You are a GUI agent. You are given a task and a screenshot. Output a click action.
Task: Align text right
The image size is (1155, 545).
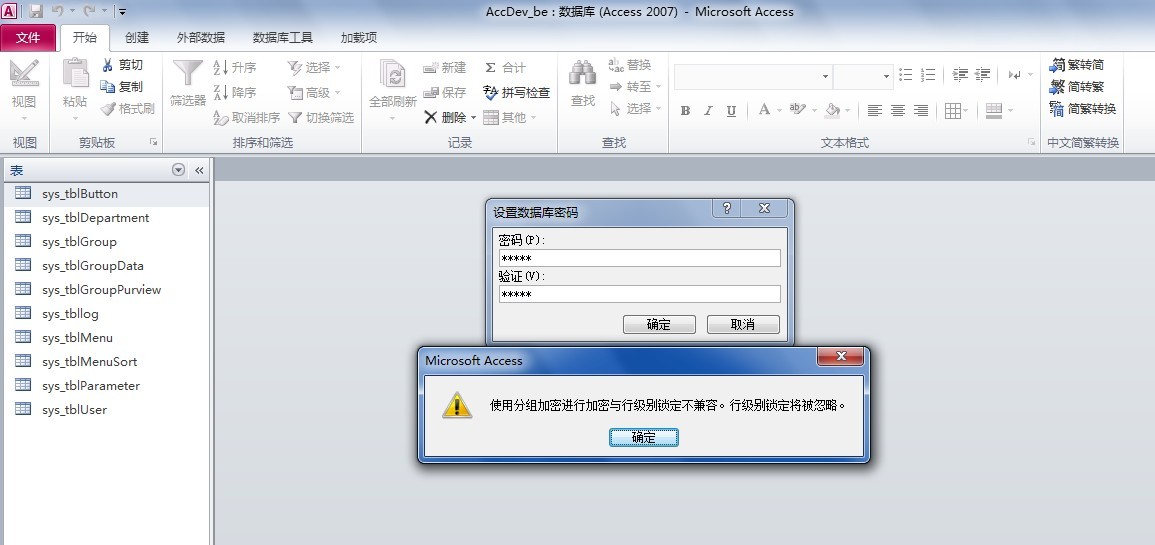click(921, 110)
